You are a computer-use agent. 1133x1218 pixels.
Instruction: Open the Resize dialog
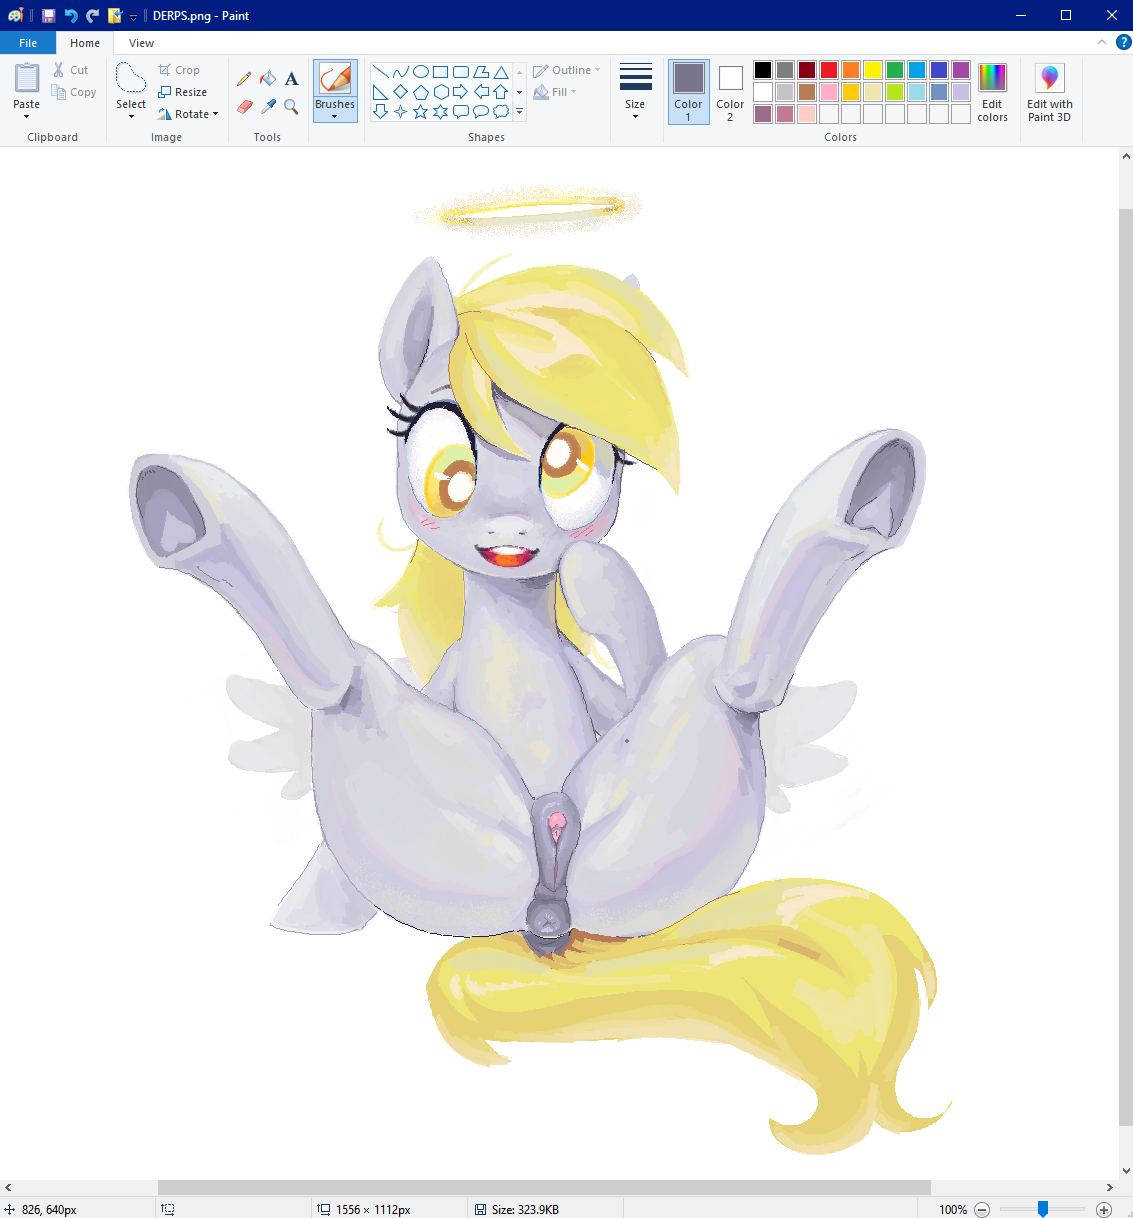182,92
